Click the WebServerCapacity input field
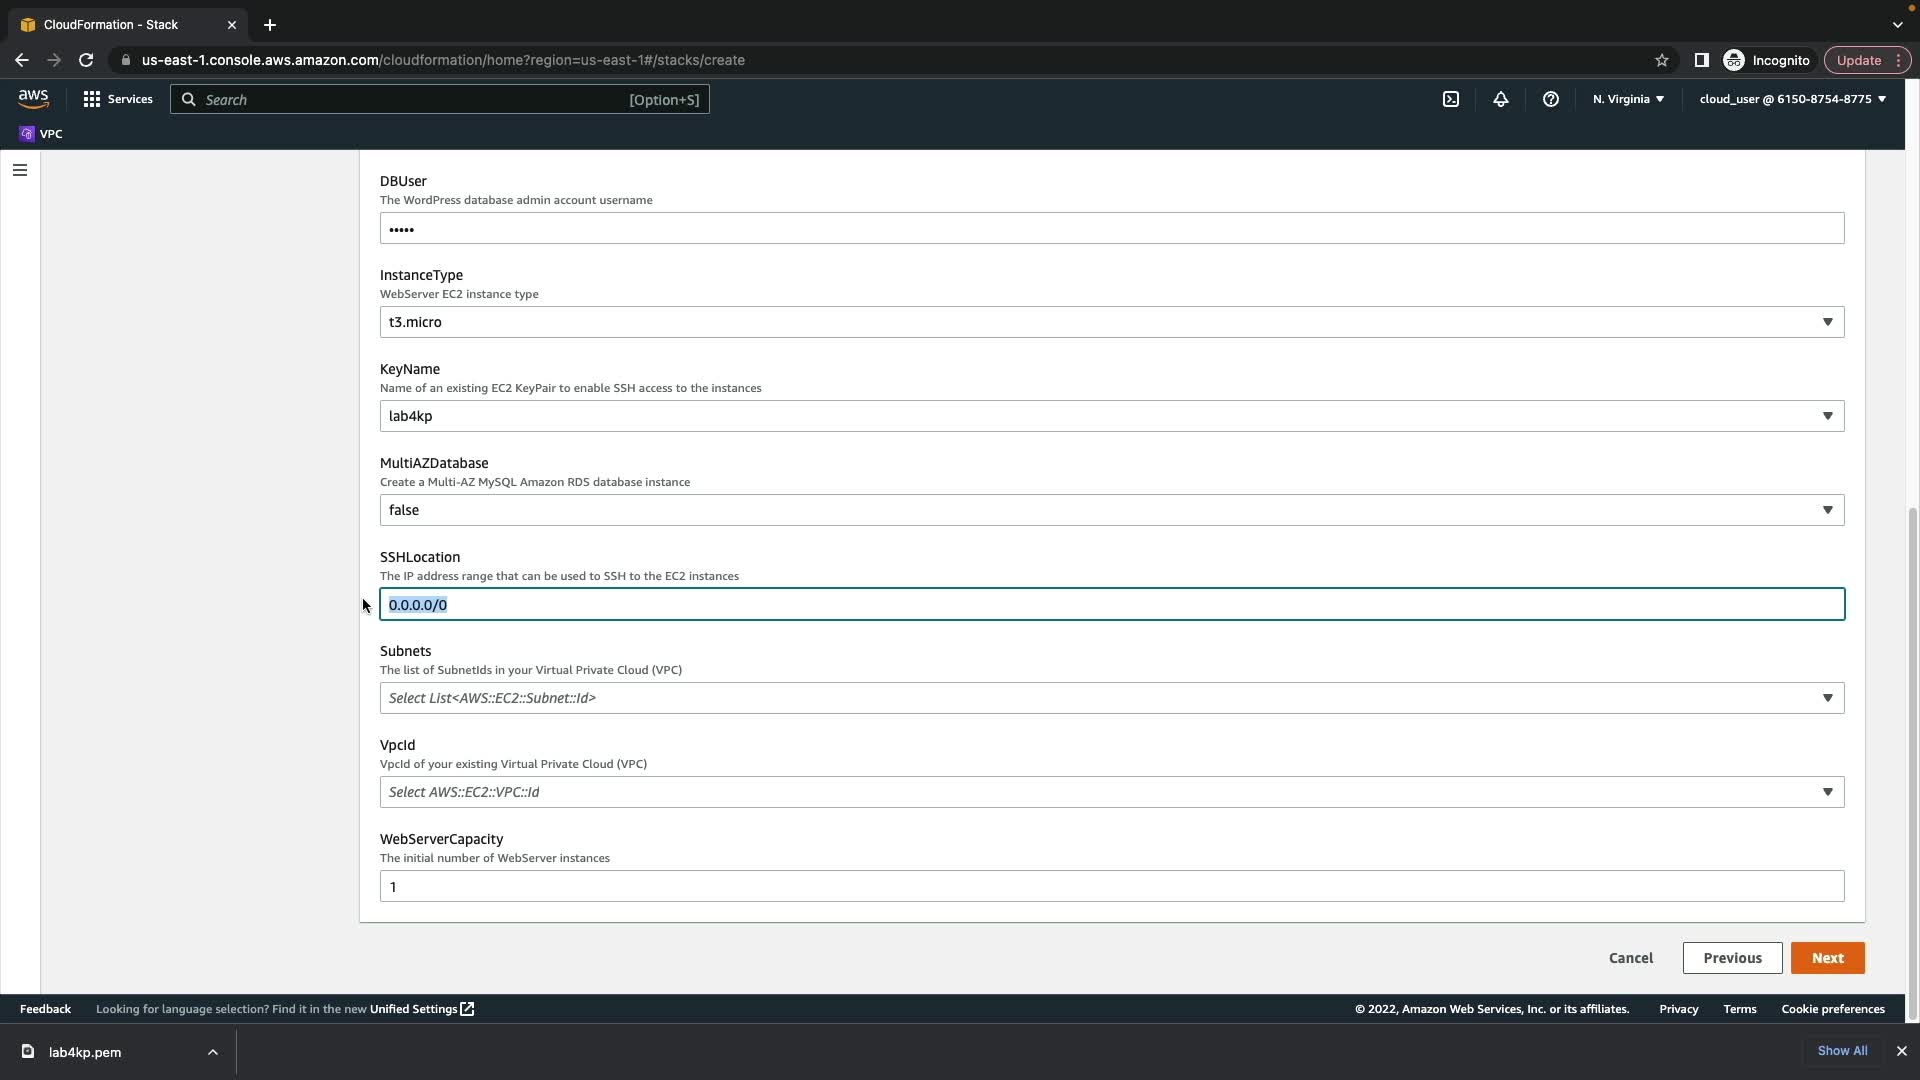Viewport: 1920px width, 1080px height. click(1111, 886)
